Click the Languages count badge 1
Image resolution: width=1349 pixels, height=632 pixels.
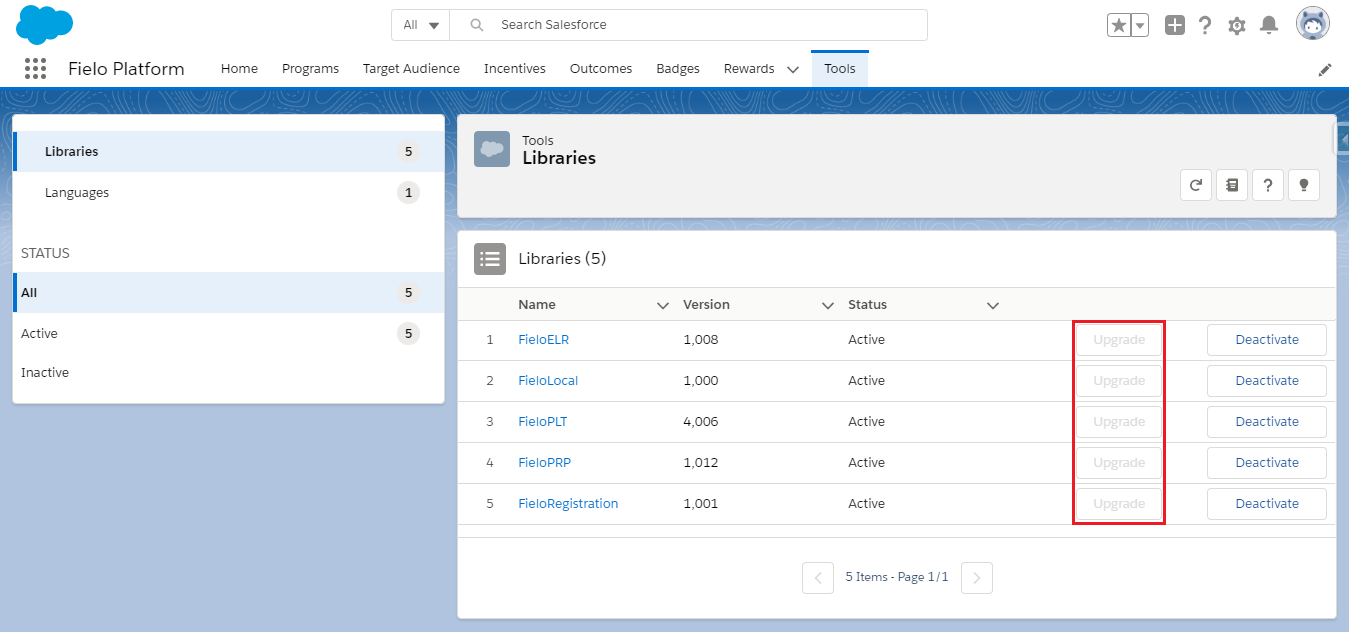coord(408,193)
